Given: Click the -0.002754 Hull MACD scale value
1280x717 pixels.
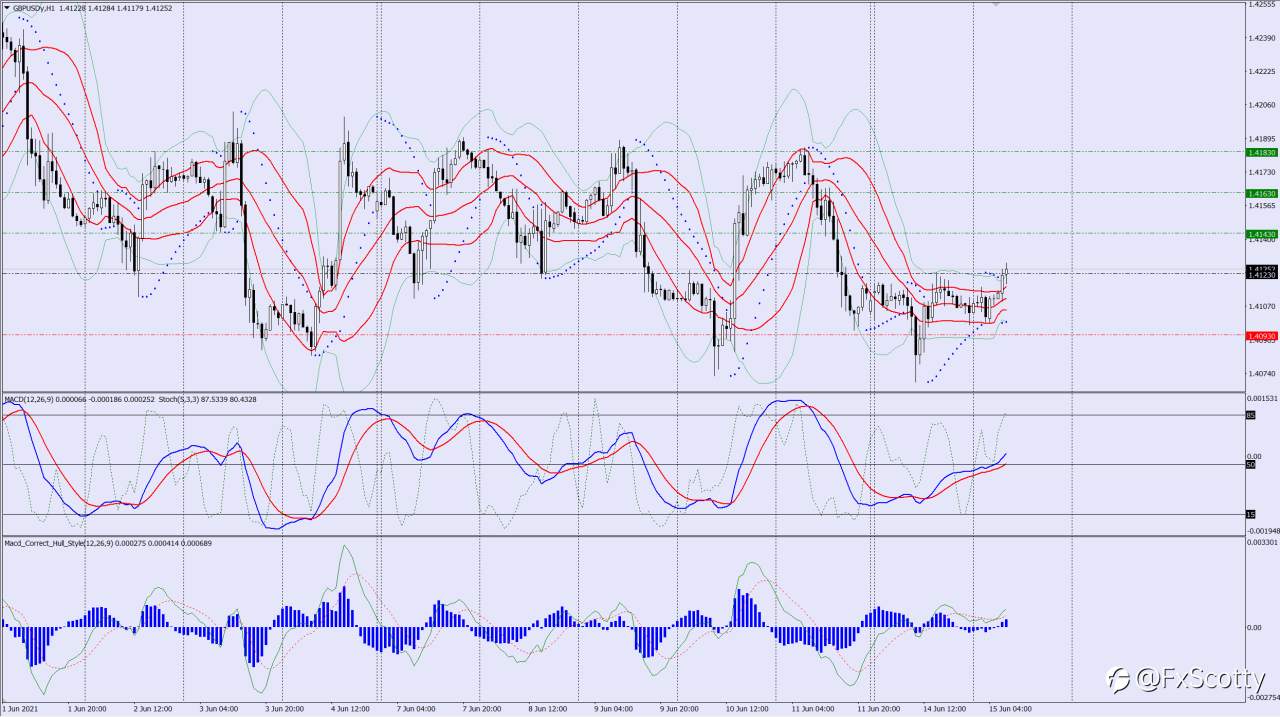Looking at the screenshot, I should tap(1263, 698).
